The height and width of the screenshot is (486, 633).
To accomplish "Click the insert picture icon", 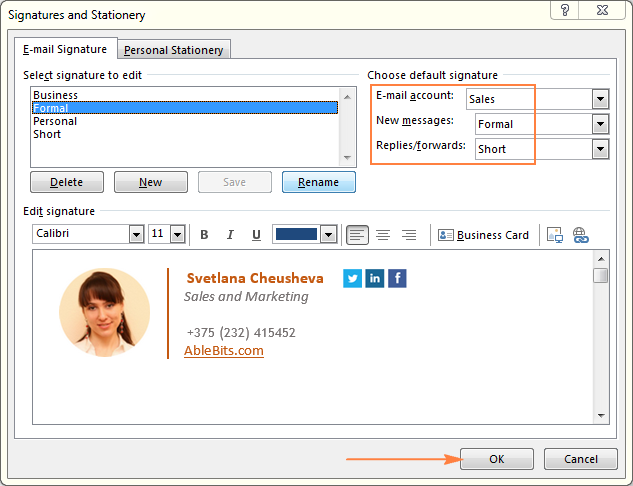I will point(556,235).
